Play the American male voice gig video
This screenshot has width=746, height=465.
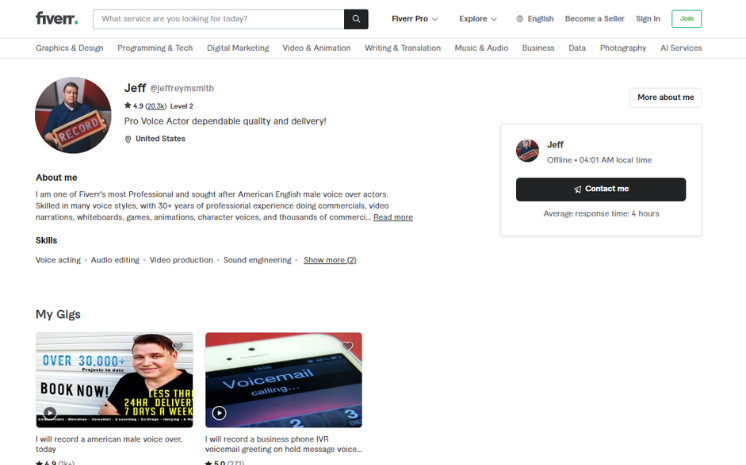[49, 413]
